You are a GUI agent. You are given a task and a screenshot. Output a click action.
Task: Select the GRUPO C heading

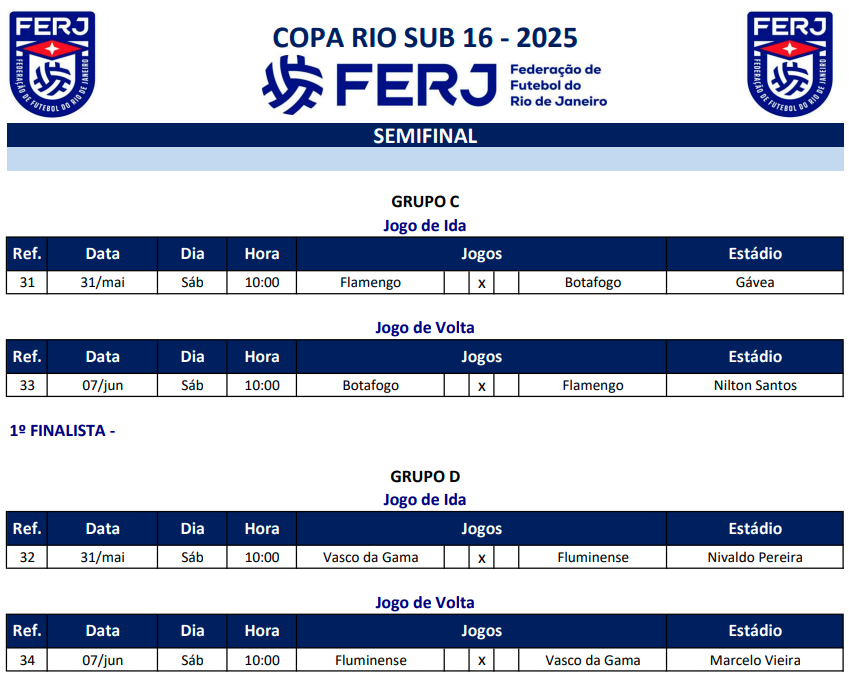425,201
